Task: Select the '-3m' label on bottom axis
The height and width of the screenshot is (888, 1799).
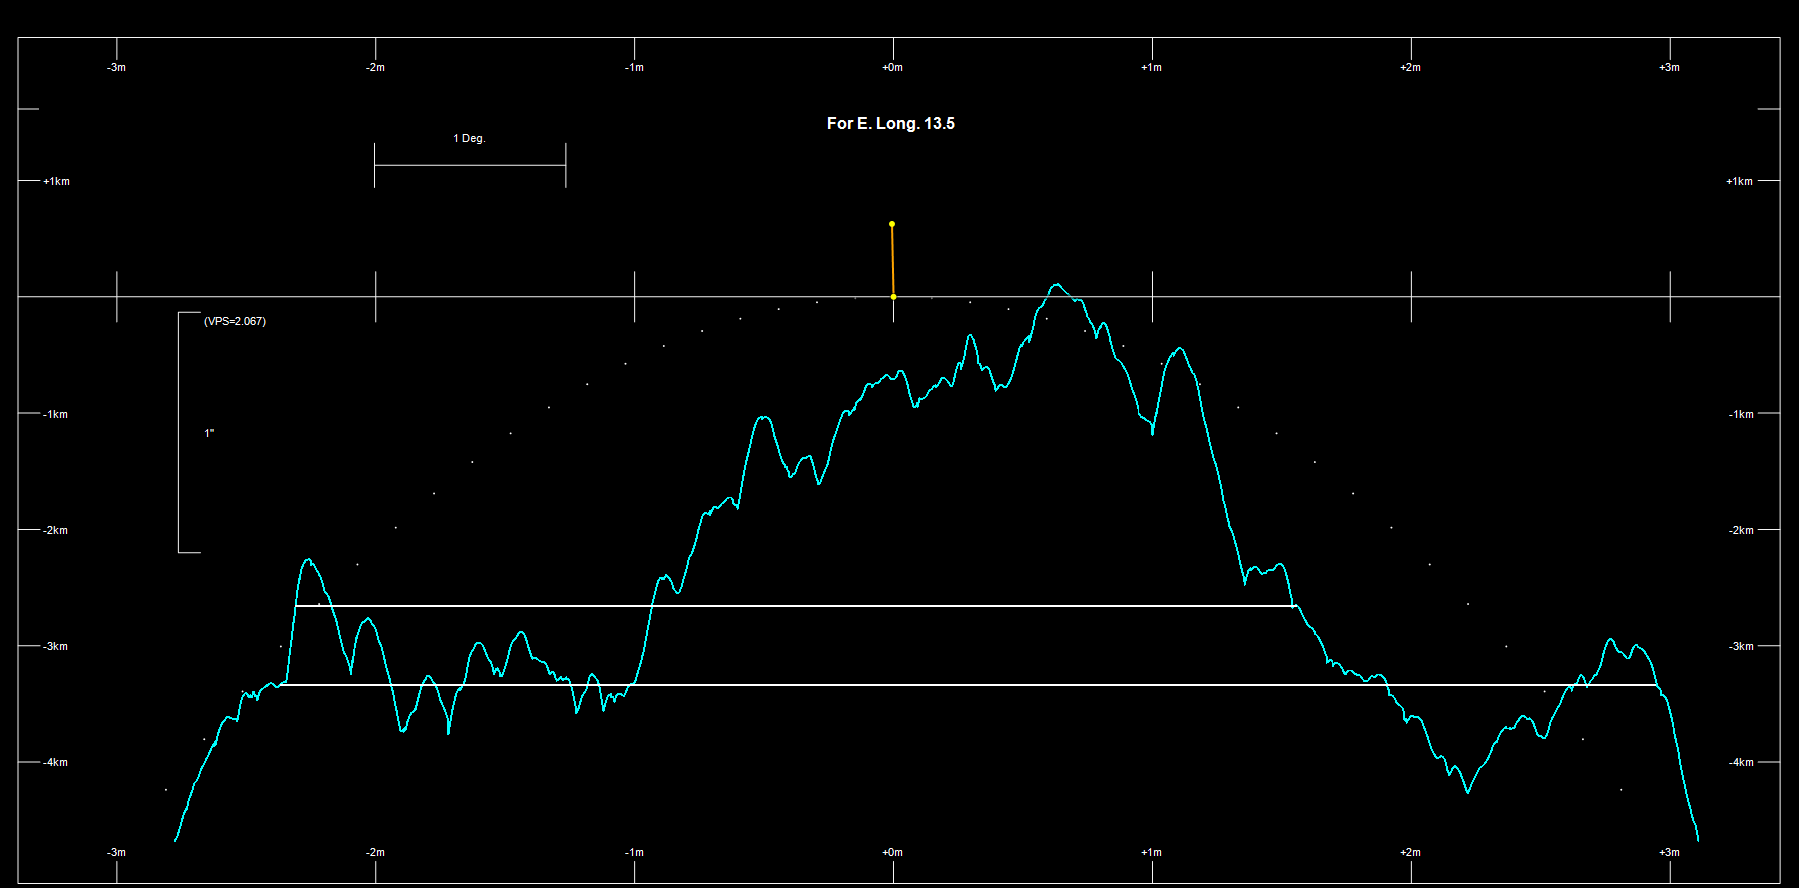Action: tap(116, 852)
